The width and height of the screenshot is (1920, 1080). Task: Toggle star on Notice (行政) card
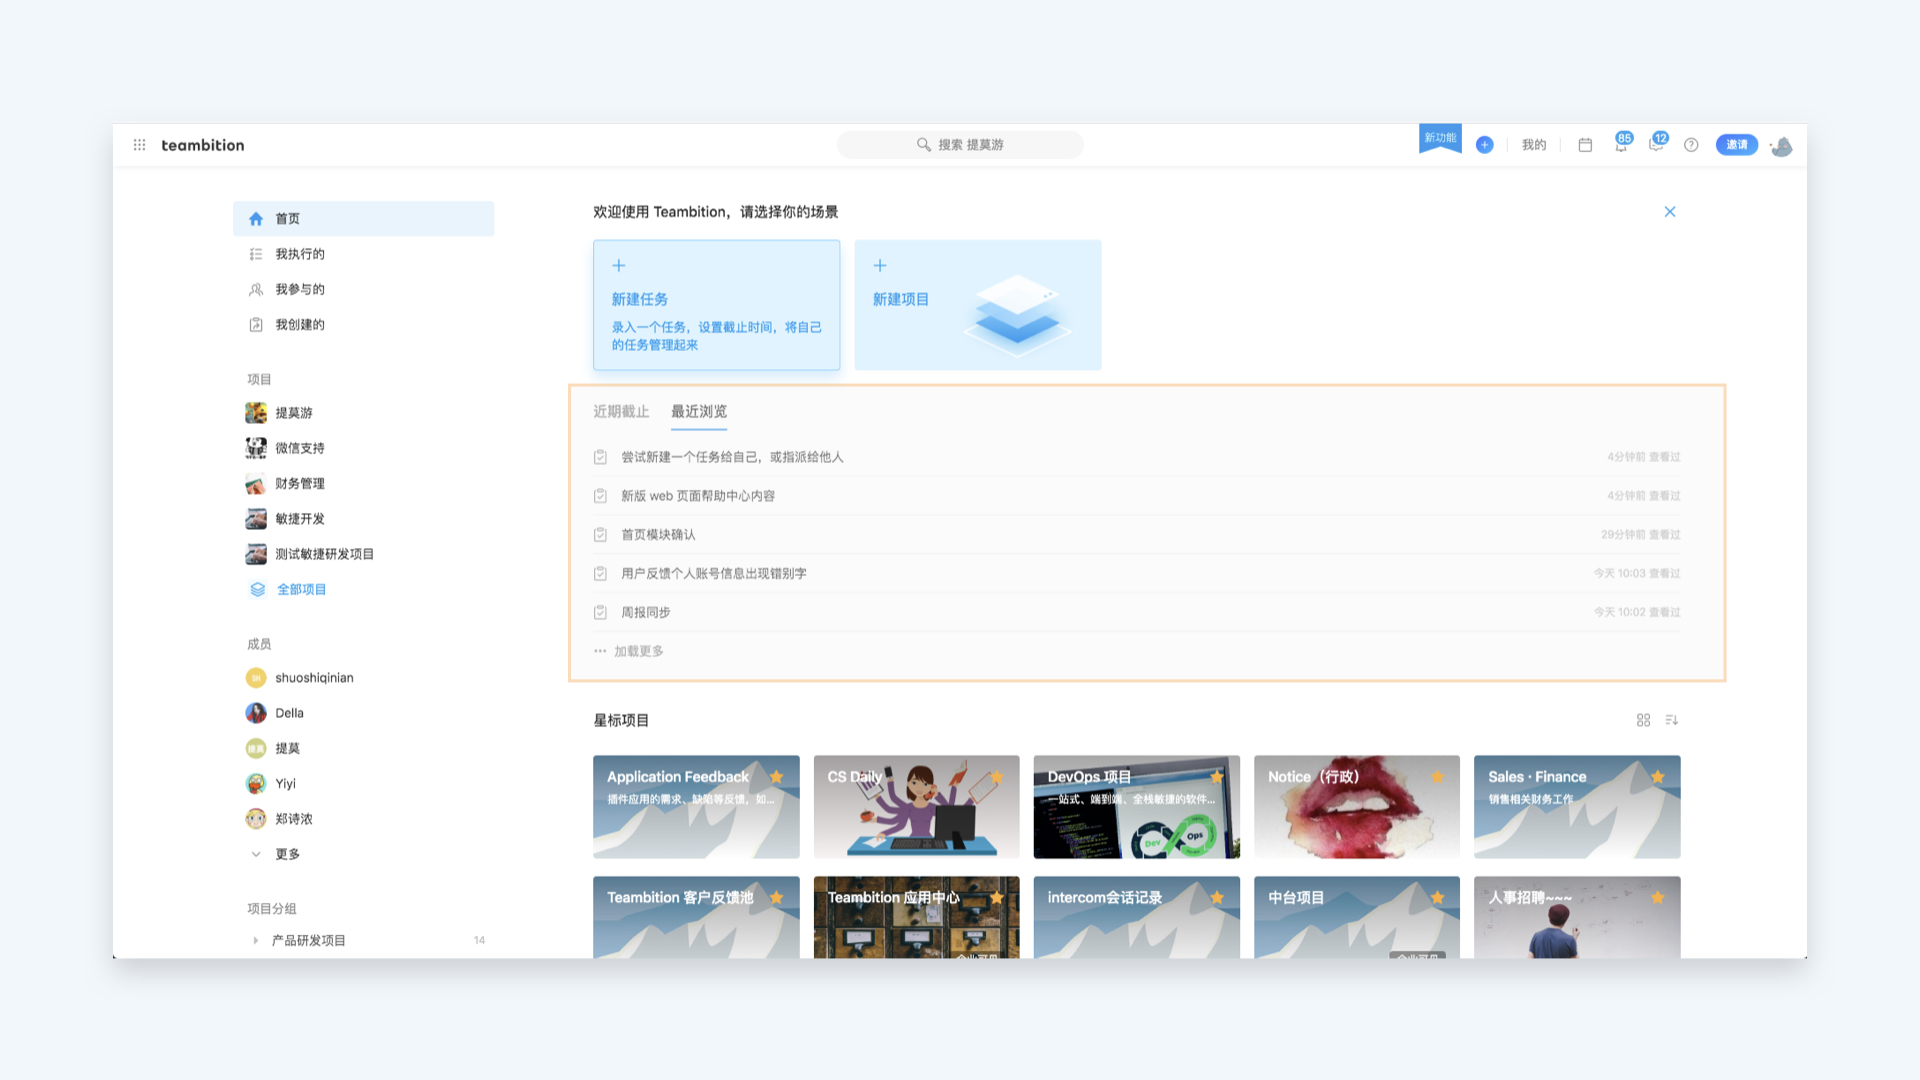click(1437, 777)
